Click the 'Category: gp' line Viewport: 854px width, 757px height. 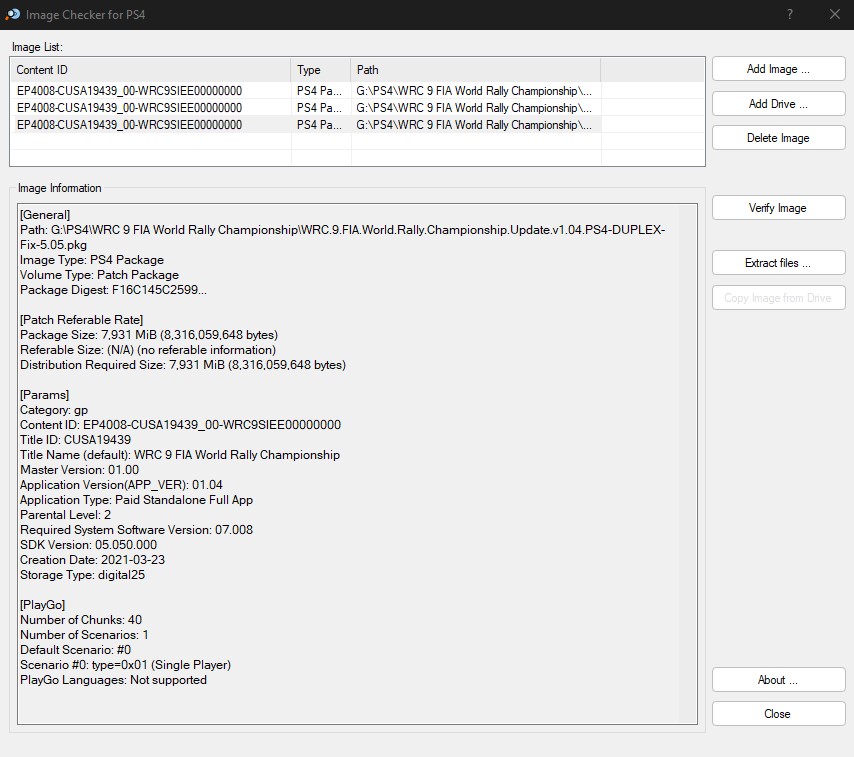(x=54, y=410)
